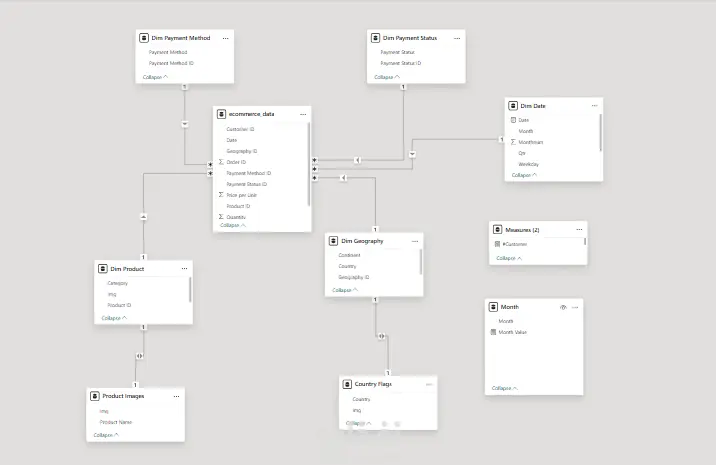
Task: Click the visibility eye icon on Month table
Action: 563,307
